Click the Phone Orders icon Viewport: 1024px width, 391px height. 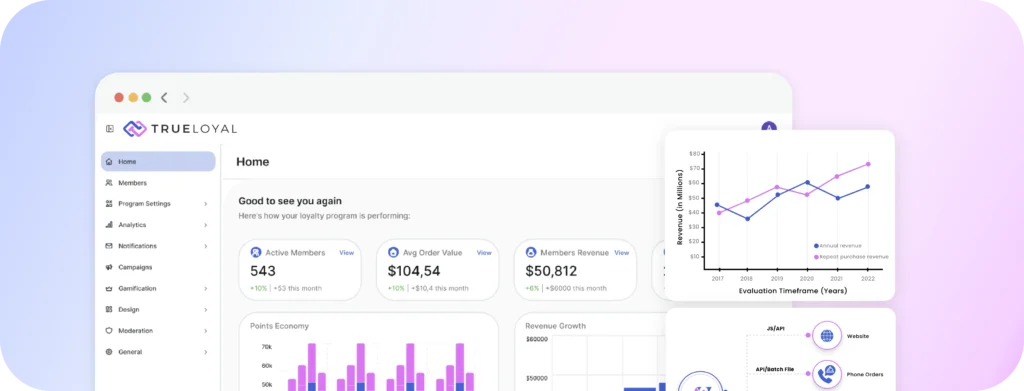827,375
